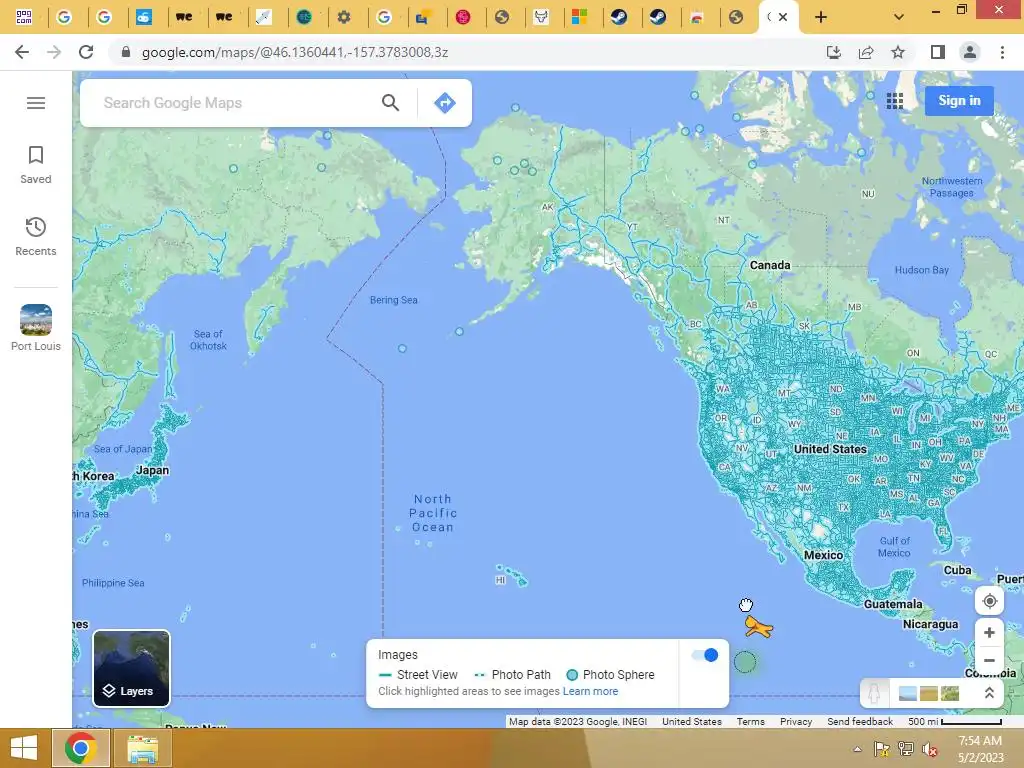The height and width of the screenshot is (768, 1024).
Task: Open the tan desert imagery thumbnail
Action: (929, 693)
